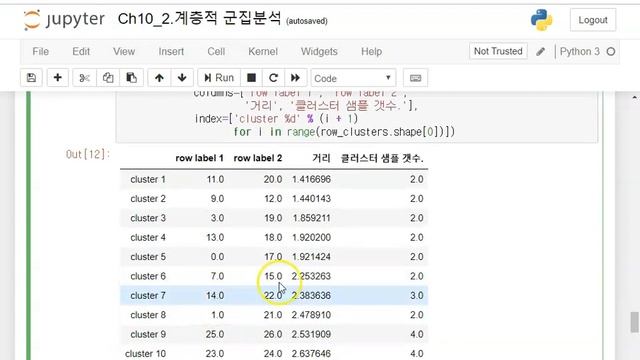The height and width of the screenshot is (360, 640).
Task: Copy selected cells icon
Action: pyautogui.click(x=108, y=78)
